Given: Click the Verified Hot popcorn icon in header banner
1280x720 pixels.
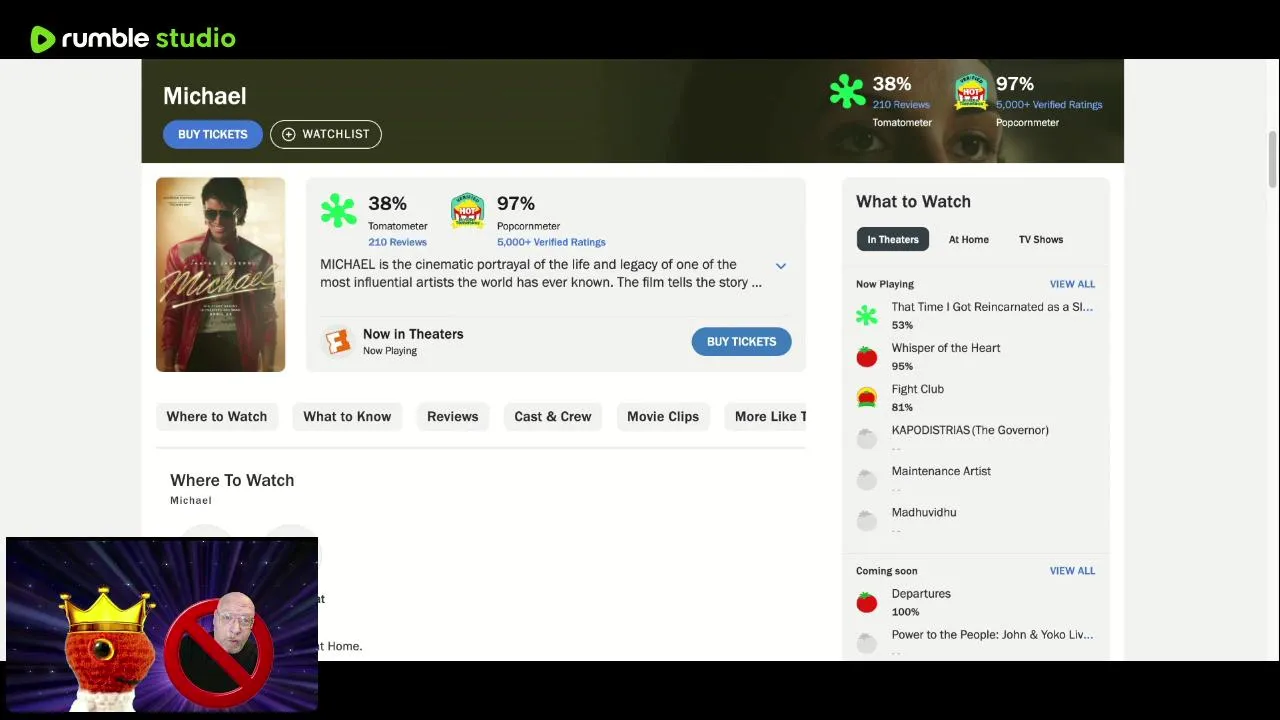Looking at the screenshot, I should pyautogui.click(x=971, y=92).
